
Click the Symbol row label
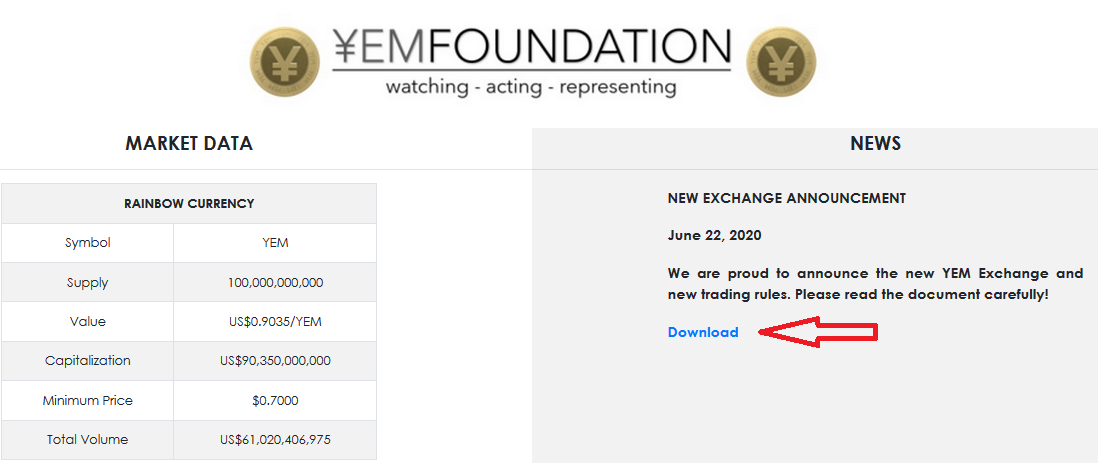[88, 242]
